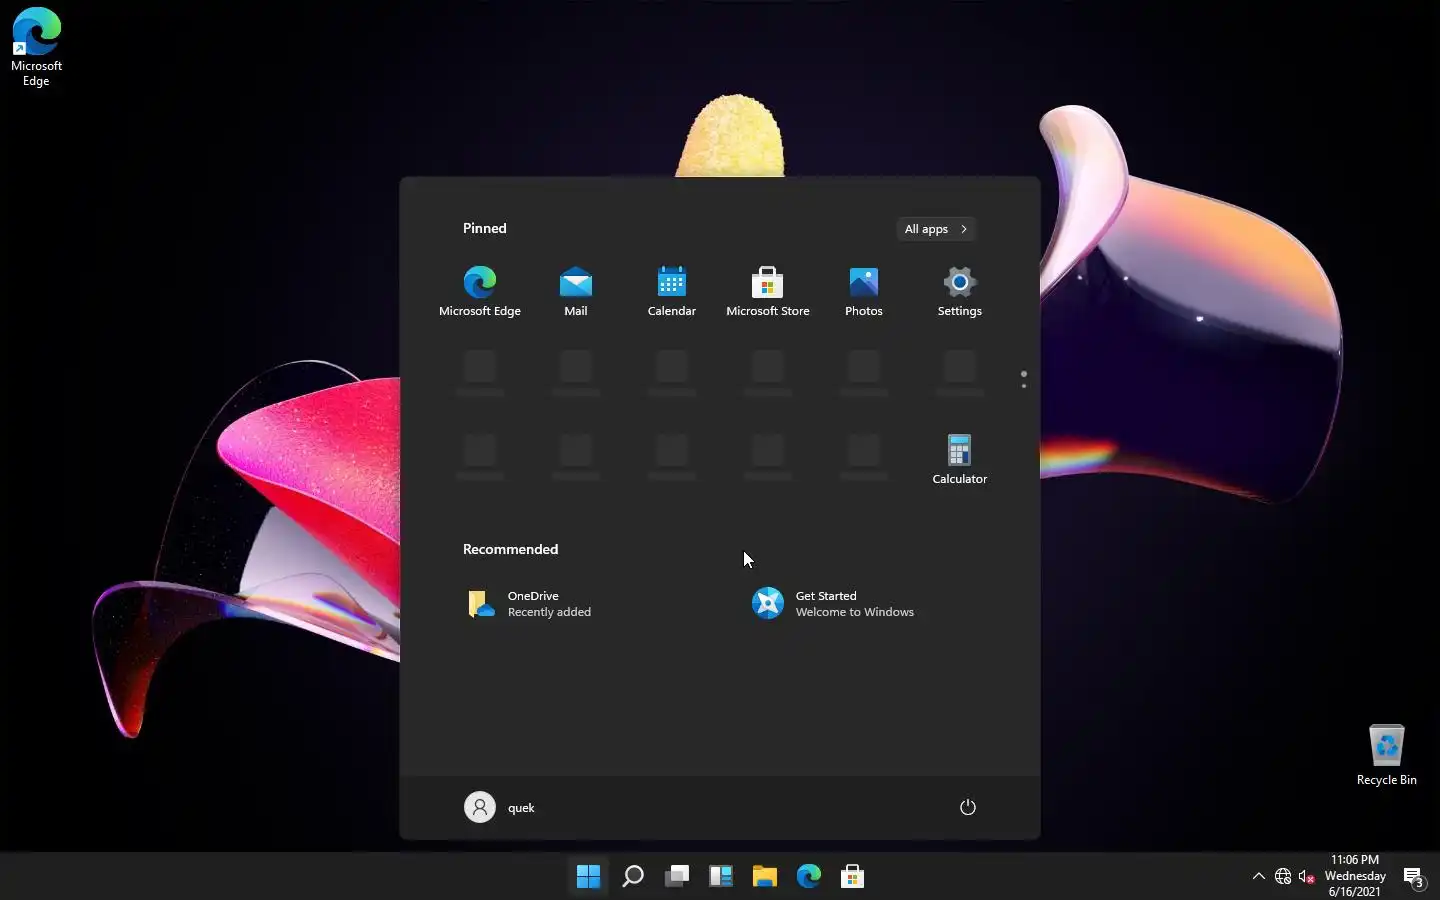Expand hidden system tray icons
This screenshot has width=1440, height=900.
(x=1259, y=877)
